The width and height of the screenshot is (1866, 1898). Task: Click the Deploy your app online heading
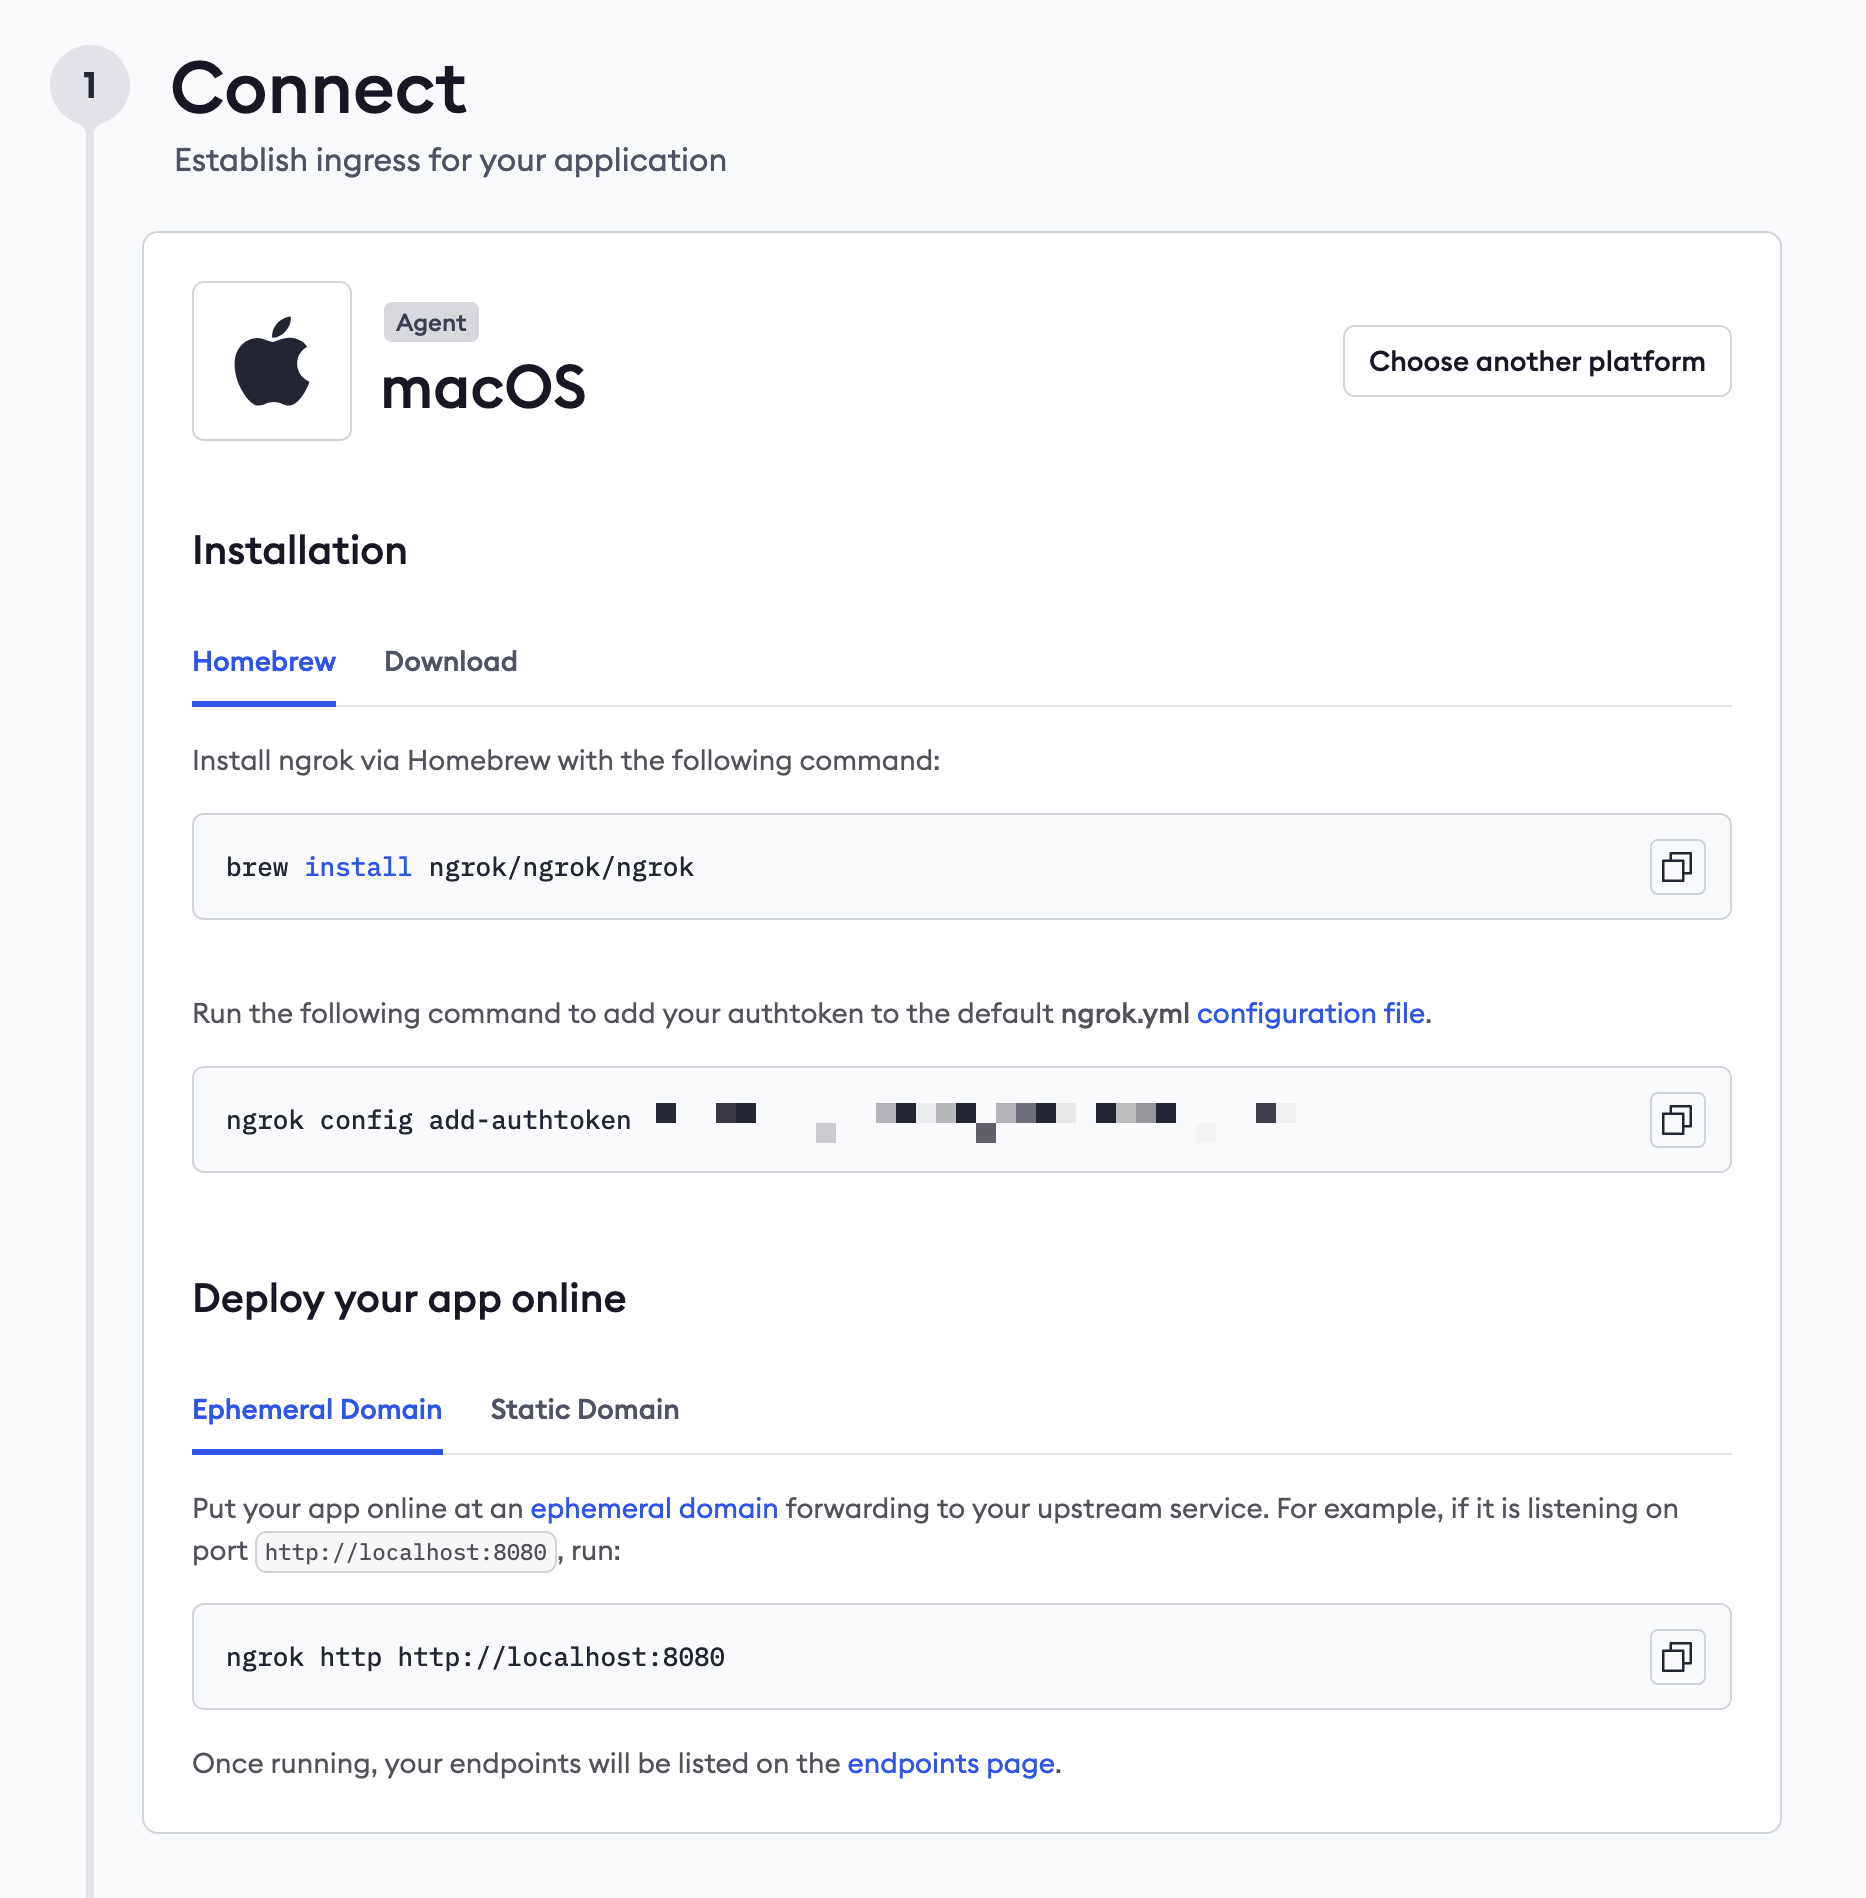click(409, 1299)
